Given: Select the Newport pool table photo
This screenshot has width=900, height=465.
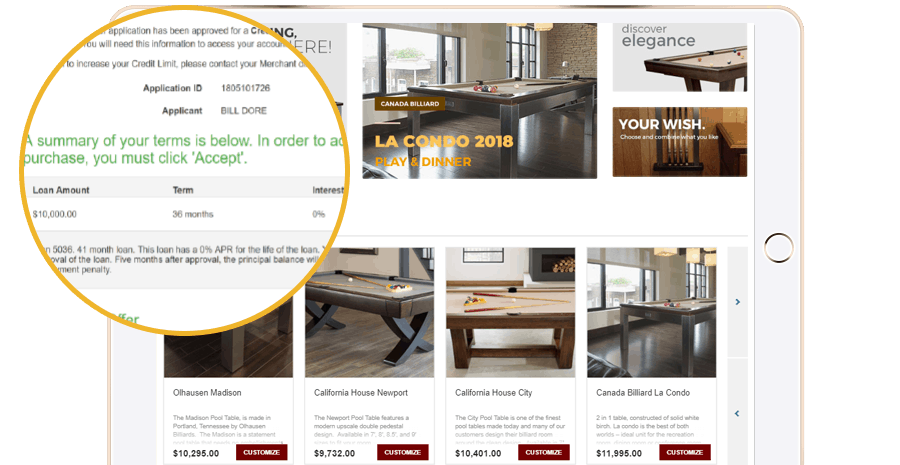Looking at the screenshot, I should [370, 312].
